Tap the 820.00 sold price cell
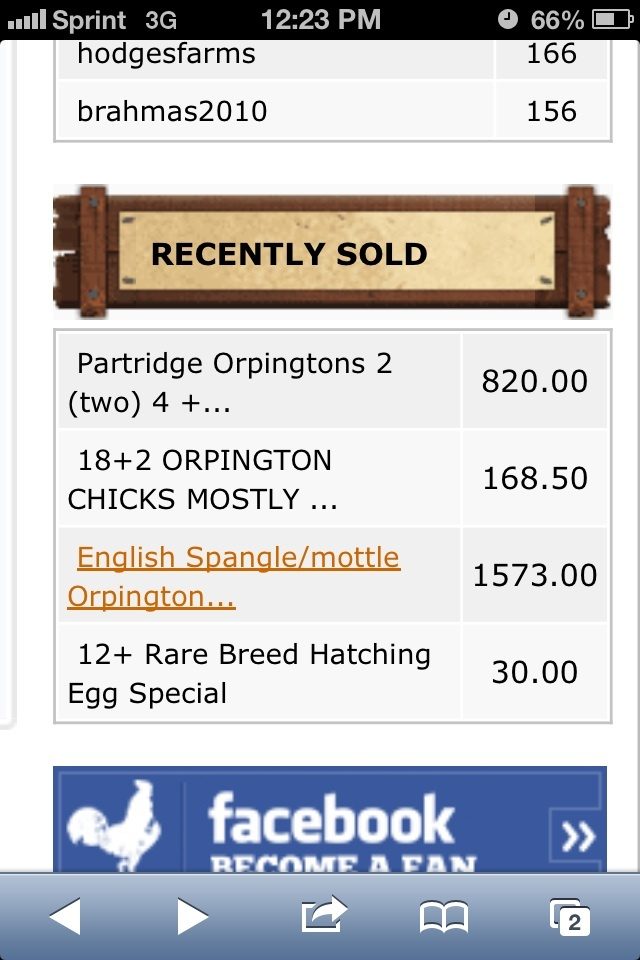The width and height of the screenshot is (640, 960). tap(535, 382)
